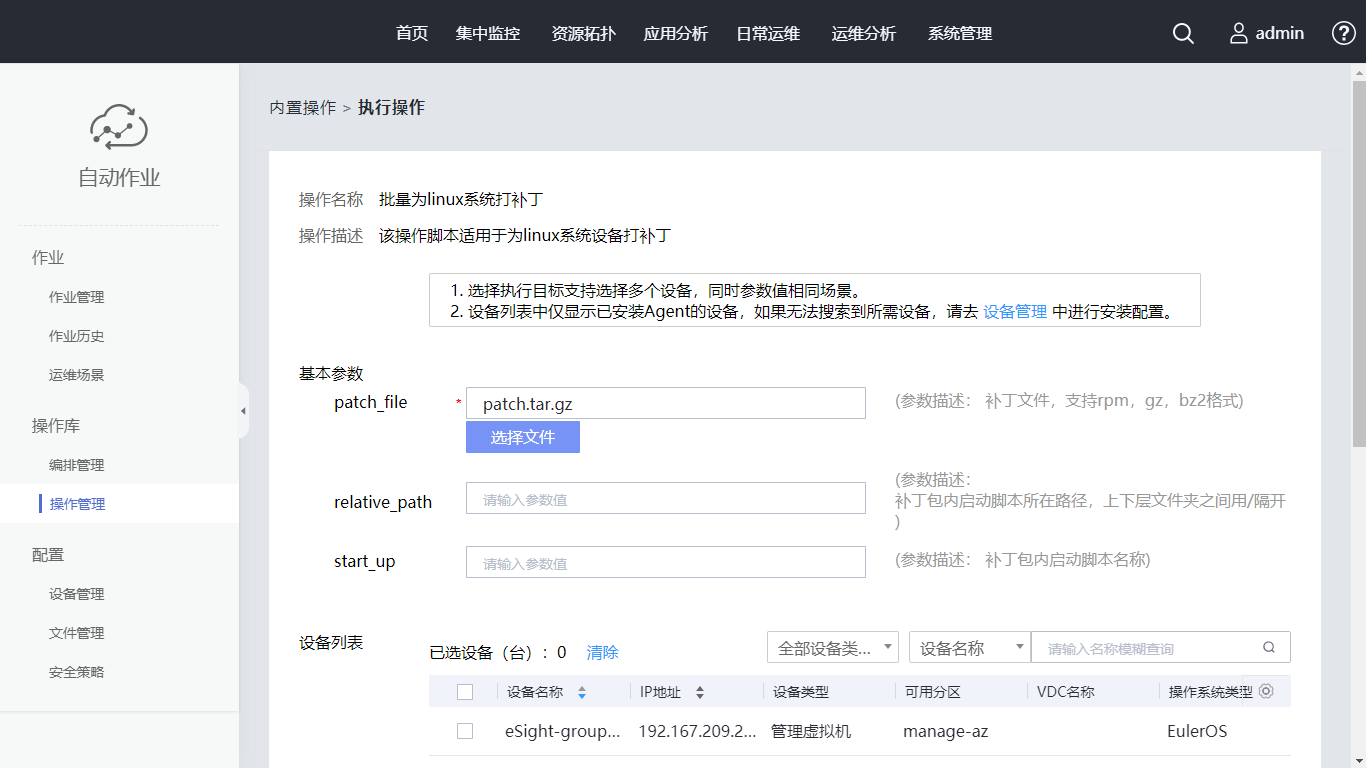Viewport: 1366px width, 768px height.
Task: Toggle the select-all checkbox in table header
Action: tap(465, 692)
